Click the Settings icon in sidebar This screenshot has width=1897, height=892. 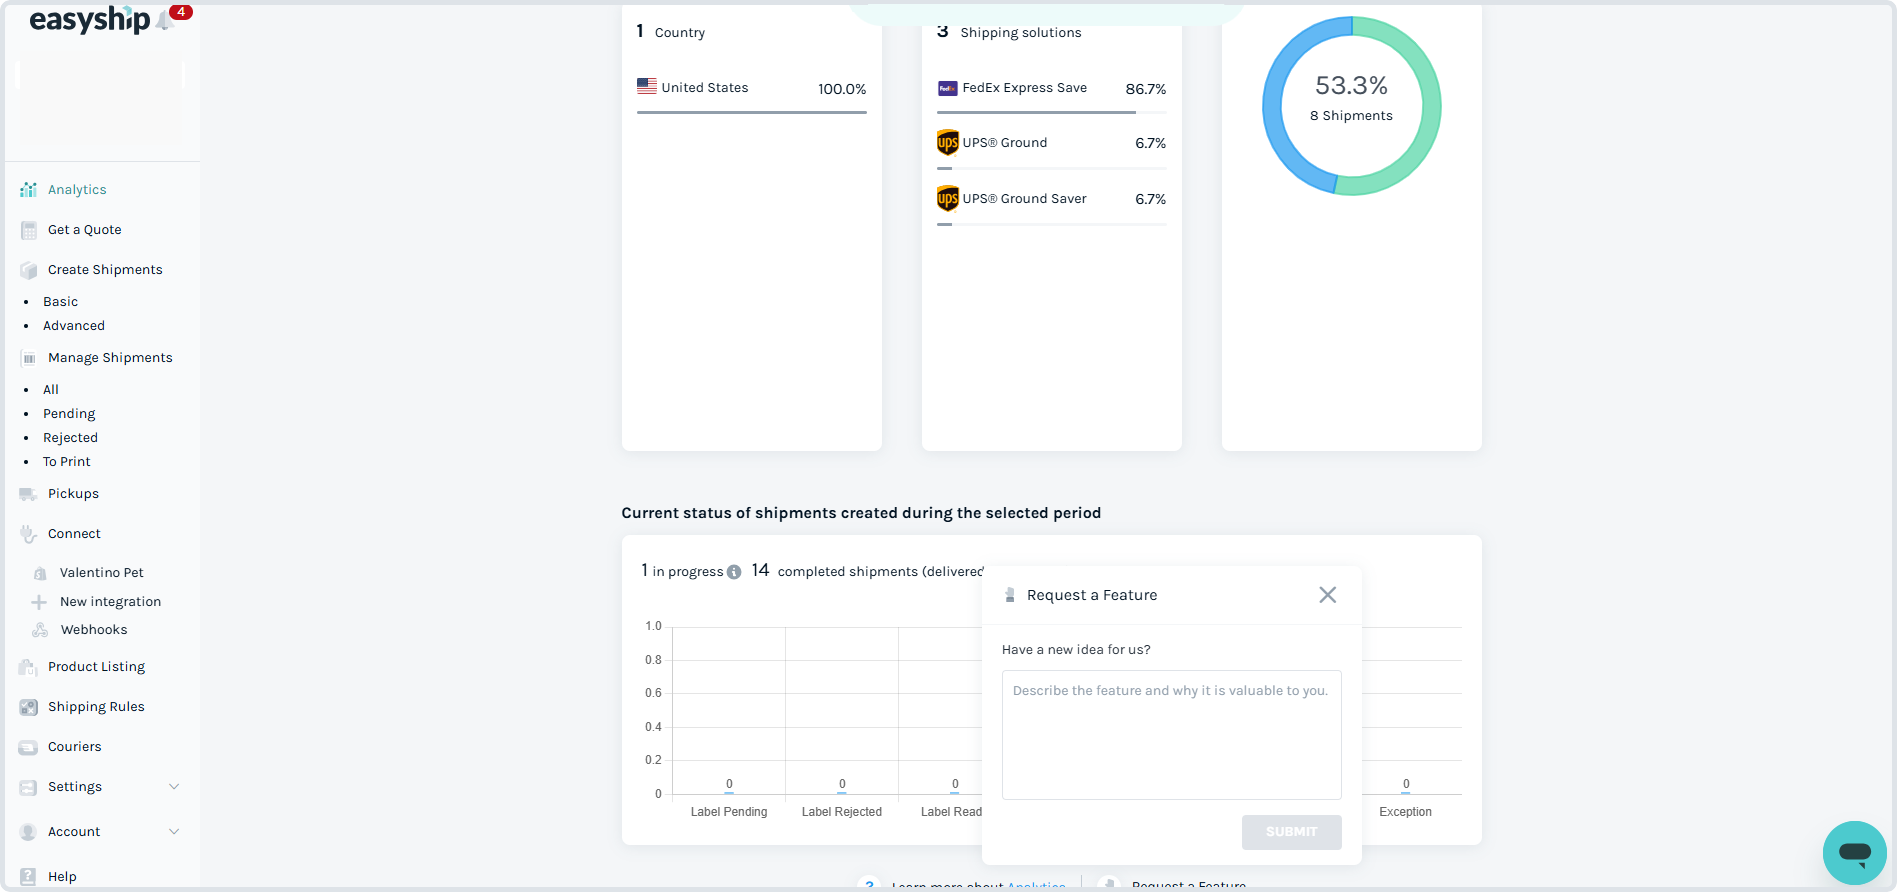pyautogui.click(x=29, y=787)
